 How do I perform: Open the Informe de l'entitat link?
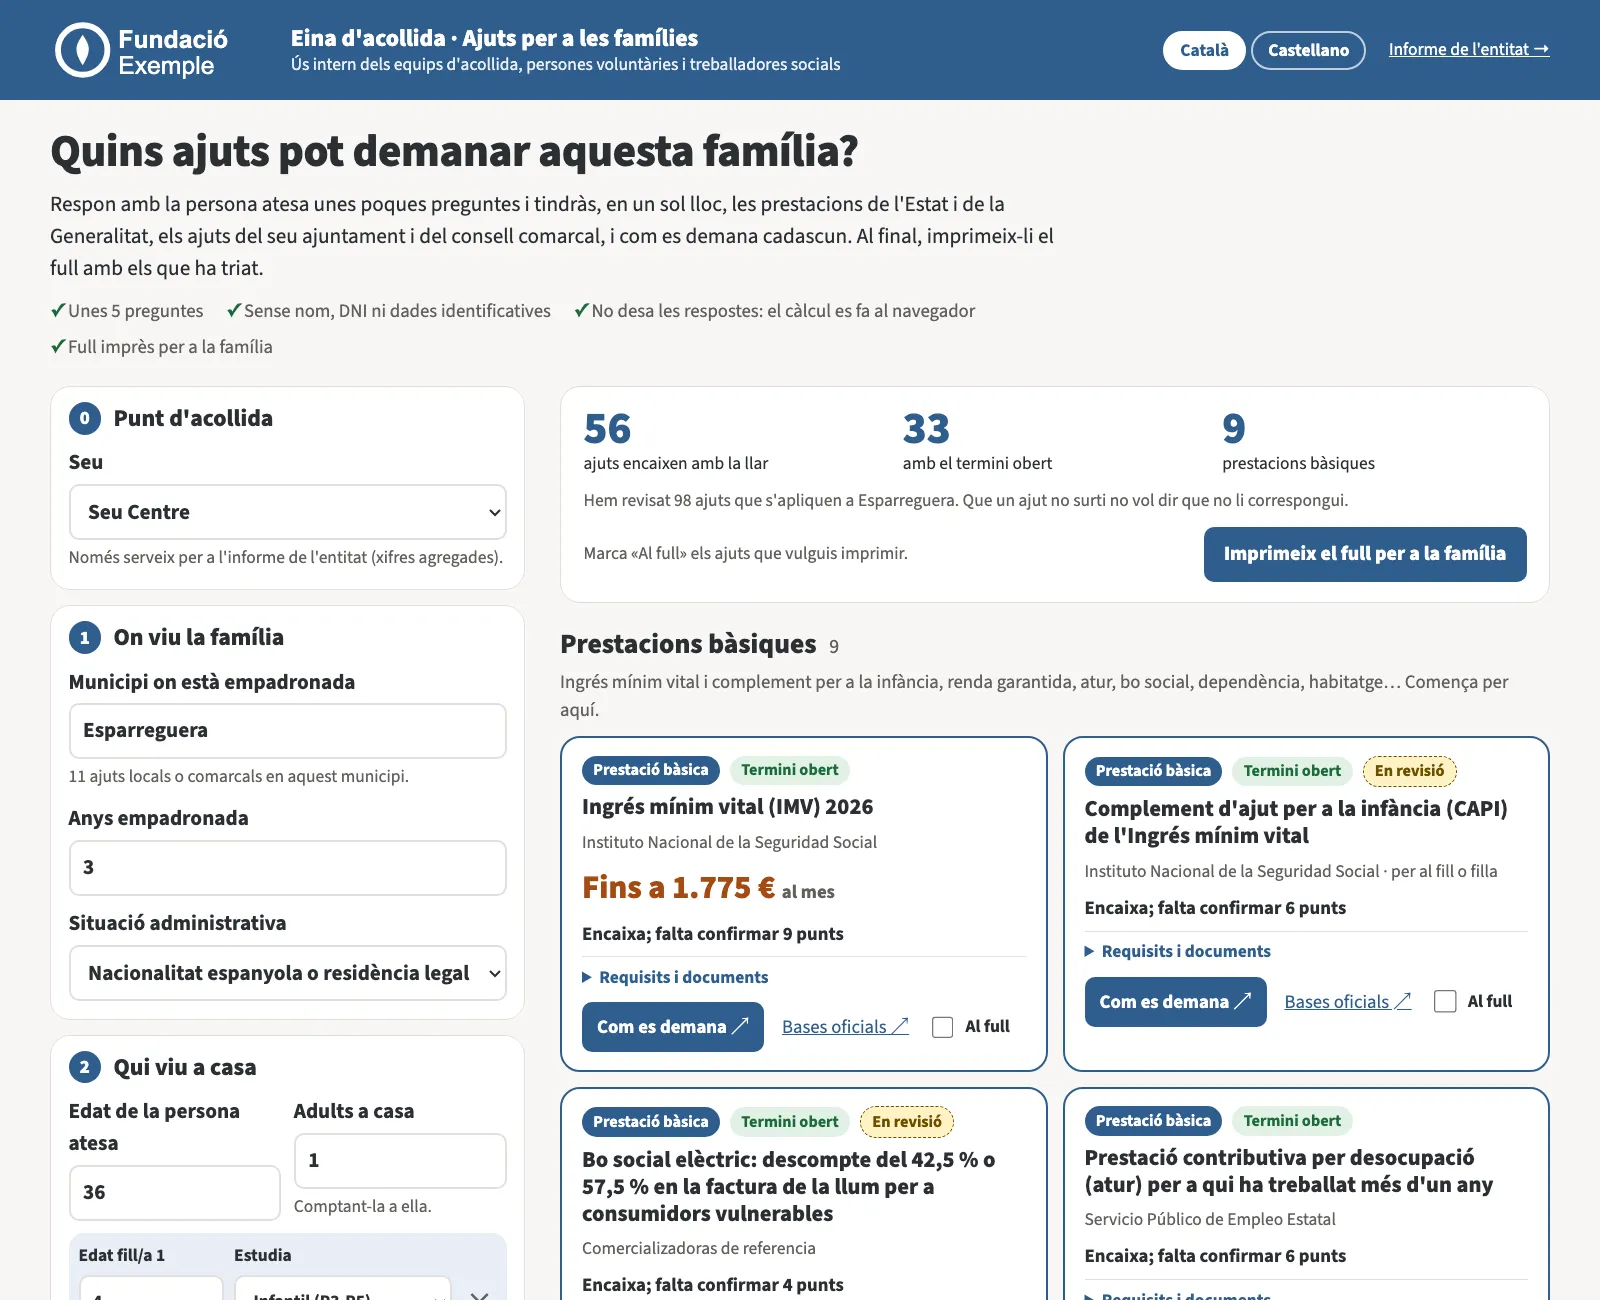point(1469,49)
